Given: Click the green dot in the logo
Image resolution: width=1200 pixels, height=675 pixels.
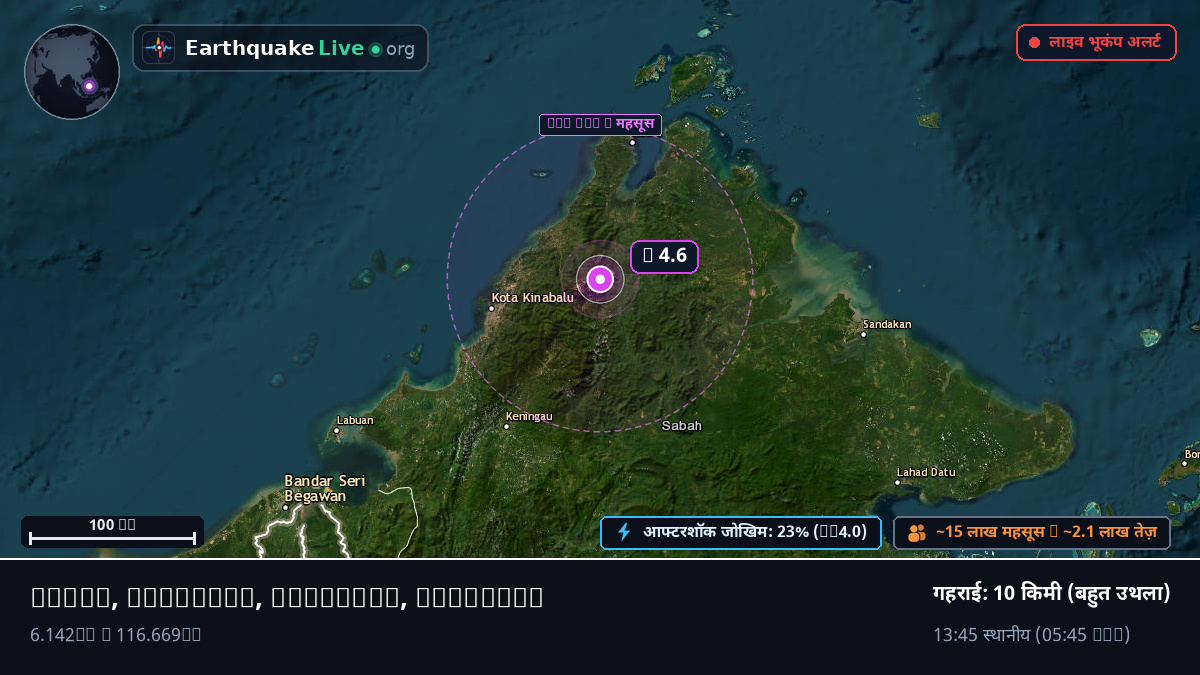Looking at the screenshot, I should 375,49.
